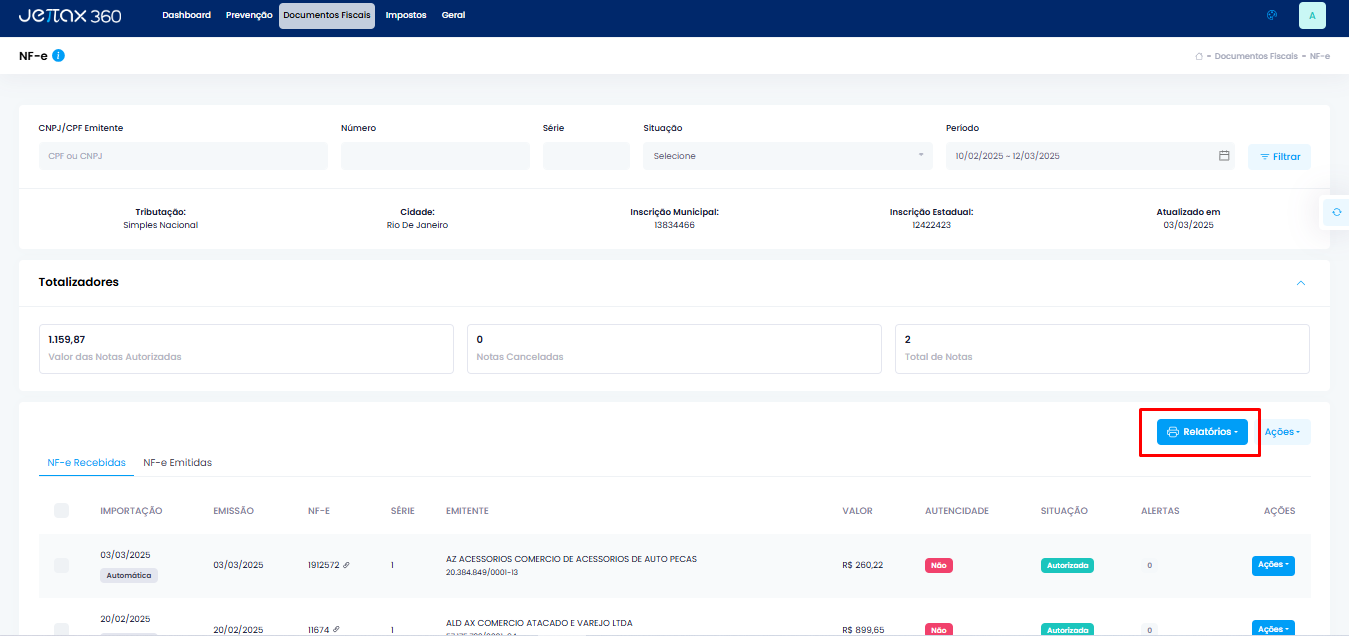Click the ALERTAS column header
The width and height of the screenshot is (1349, 636).
coord(1160,511)
